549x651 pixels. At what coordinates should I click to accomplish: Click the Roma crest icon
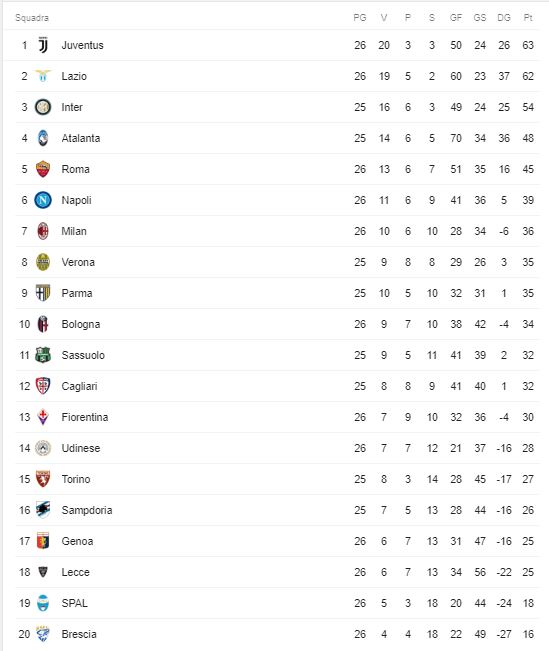(x=43, y=169)
